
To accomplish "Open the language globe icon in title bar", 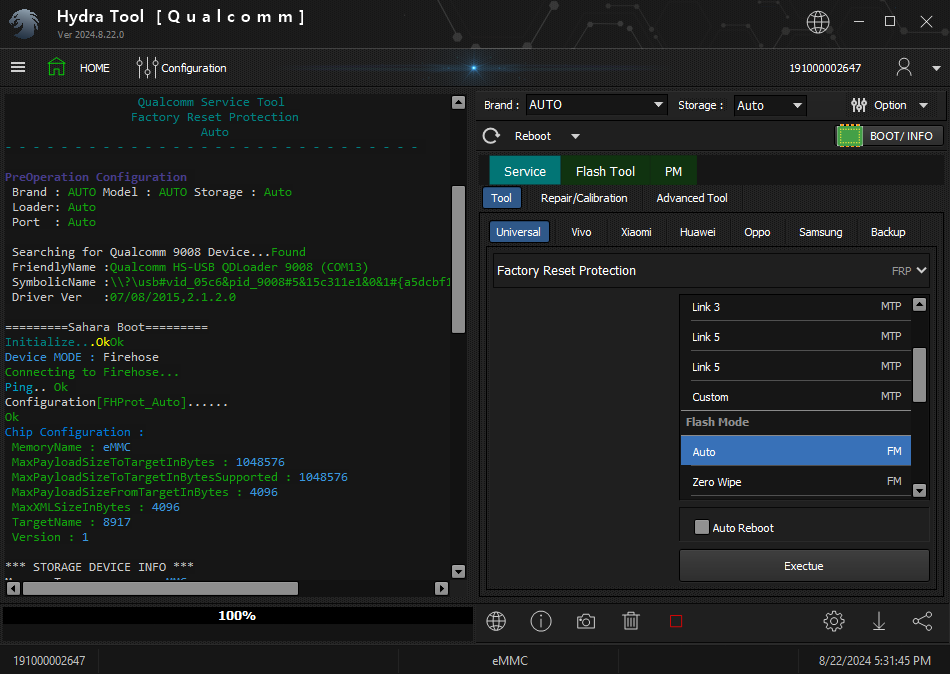I will [x=818, y=22].
